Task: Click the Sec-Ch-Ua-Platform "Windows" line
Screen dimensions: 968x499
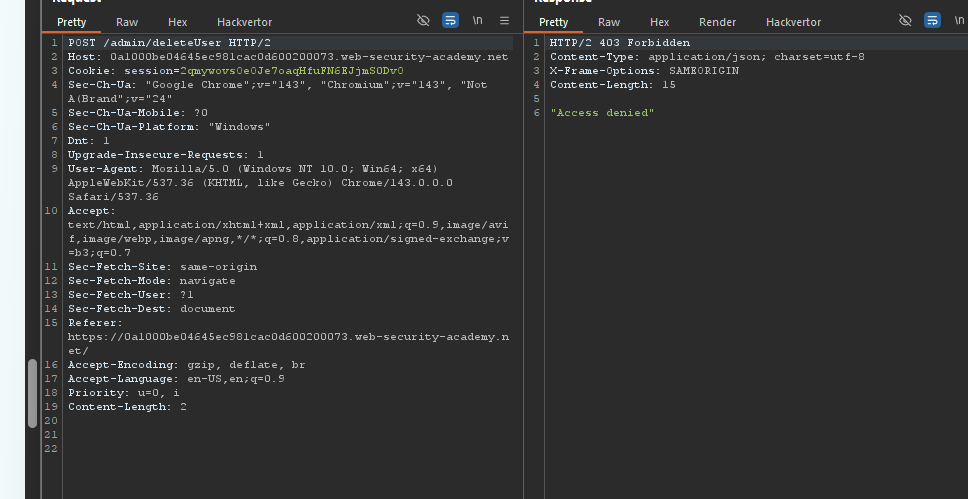Action: tap(169, 127)
